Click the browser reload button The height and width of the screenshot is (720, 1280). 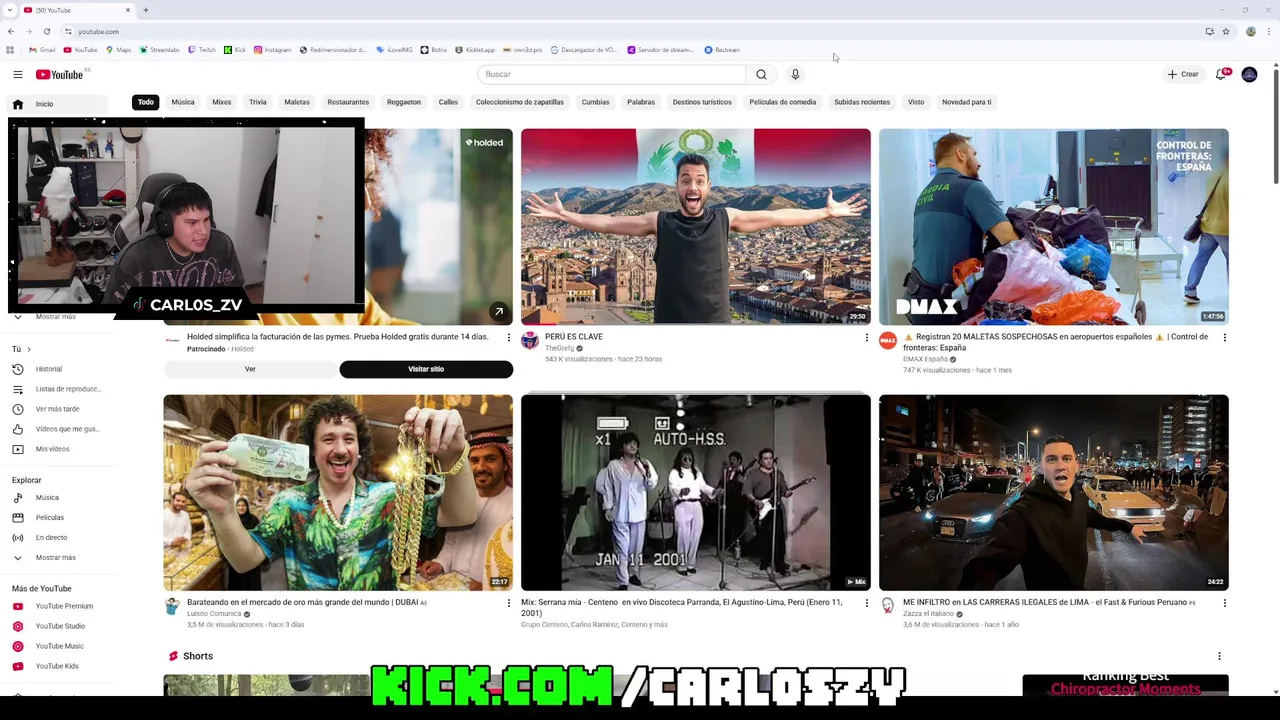click(46, 31)
